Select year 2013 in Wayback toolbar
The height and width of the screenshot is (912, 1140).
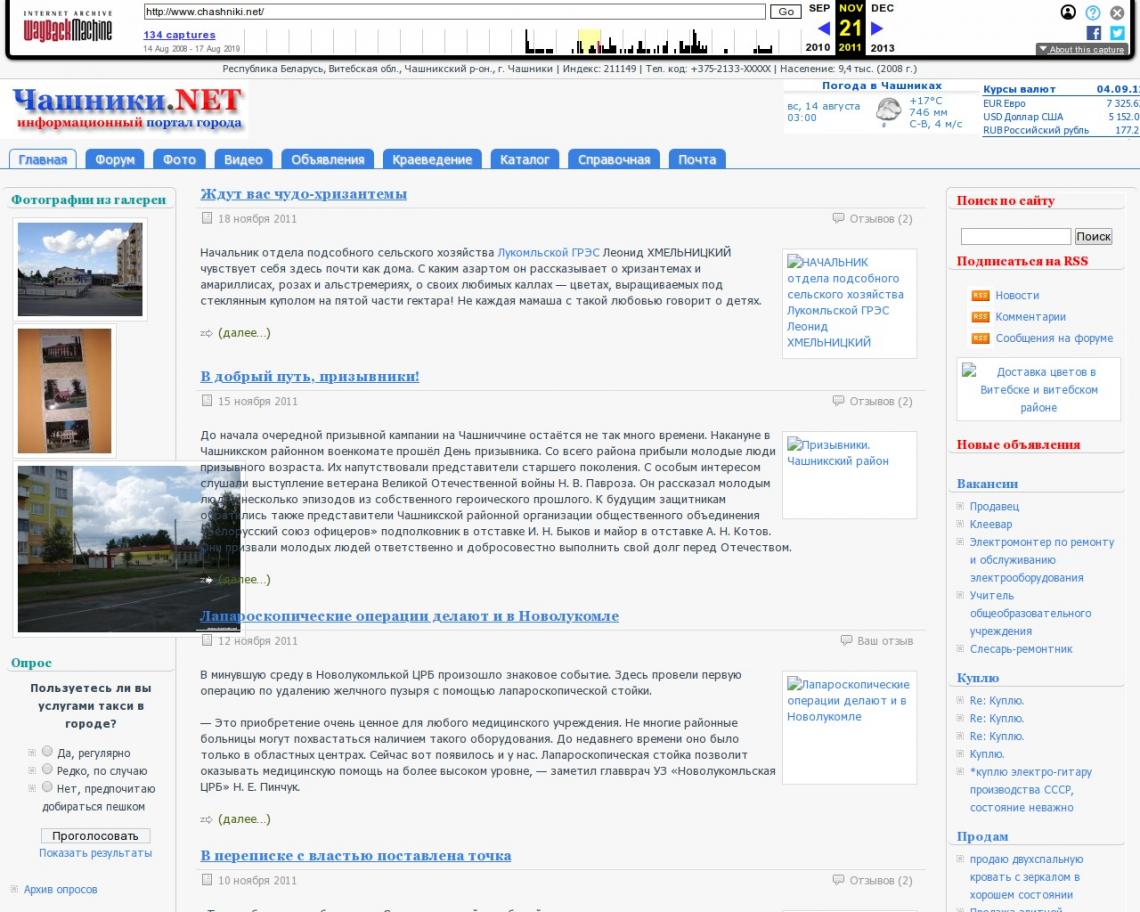pos(883,47)
